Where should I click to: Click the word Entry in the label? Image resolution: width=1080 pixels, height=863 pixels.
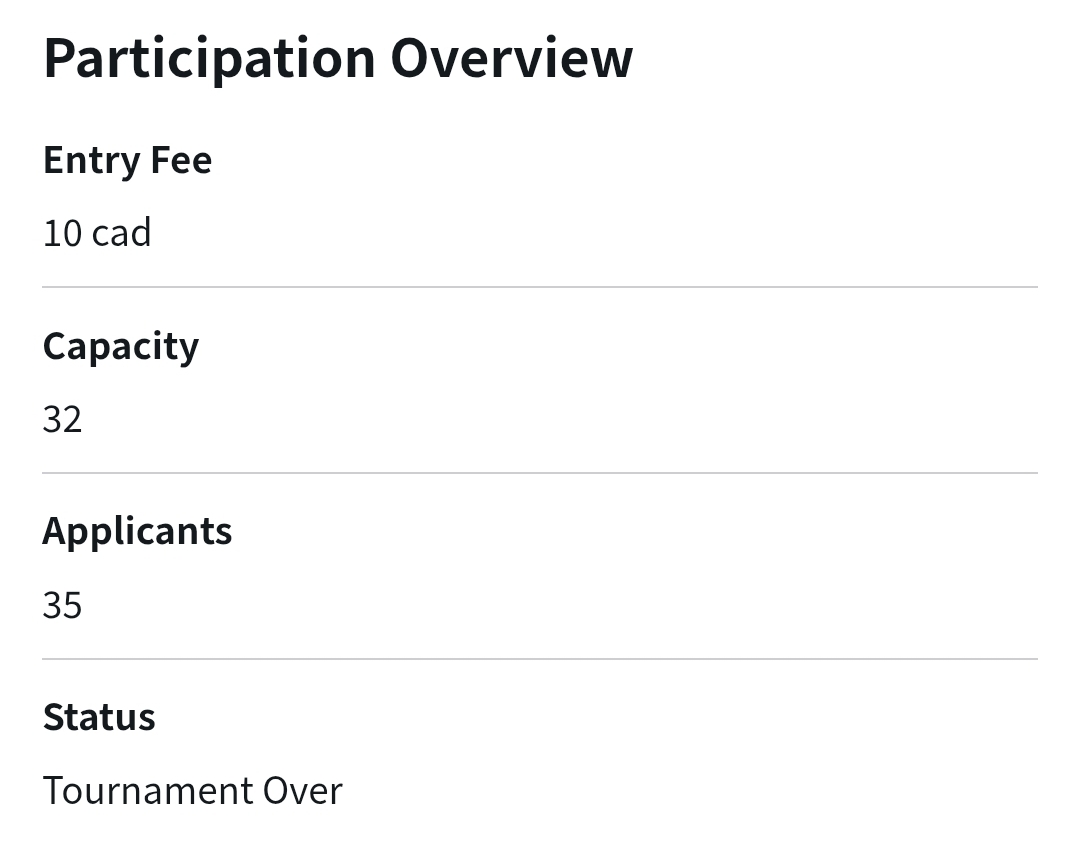pyautogui.click(x=91, y=160)
